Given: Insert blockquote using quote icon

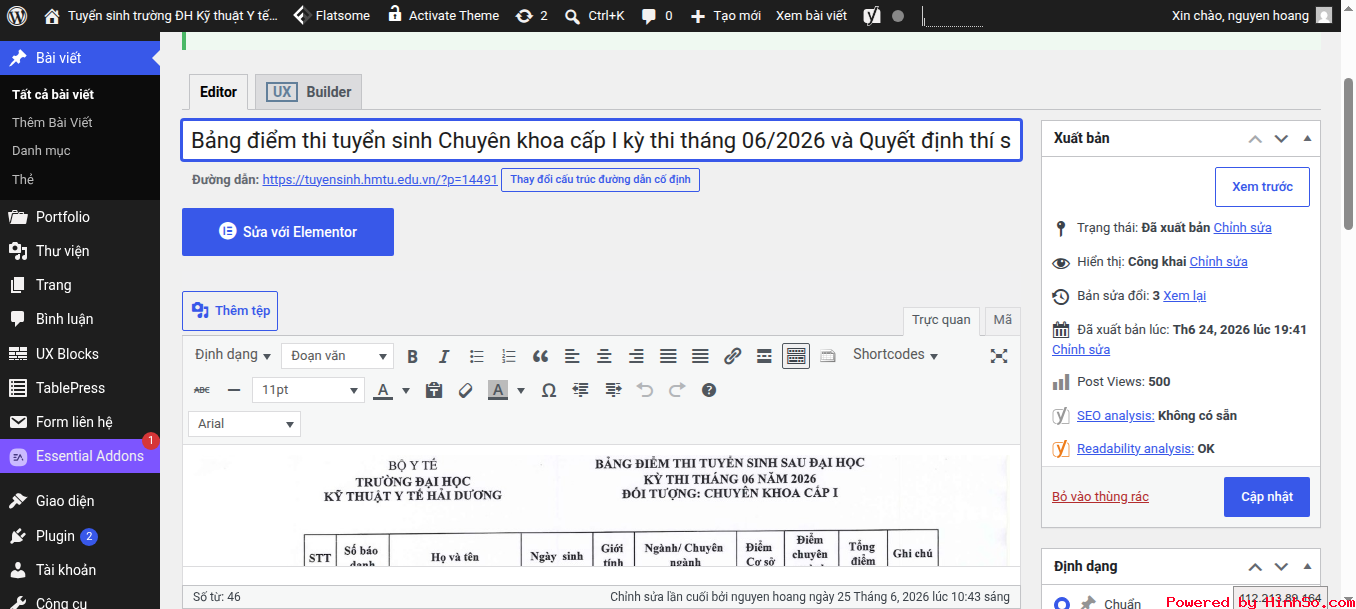Looking at the screenshot, I should pyautogui.click(x=540, y=356).
